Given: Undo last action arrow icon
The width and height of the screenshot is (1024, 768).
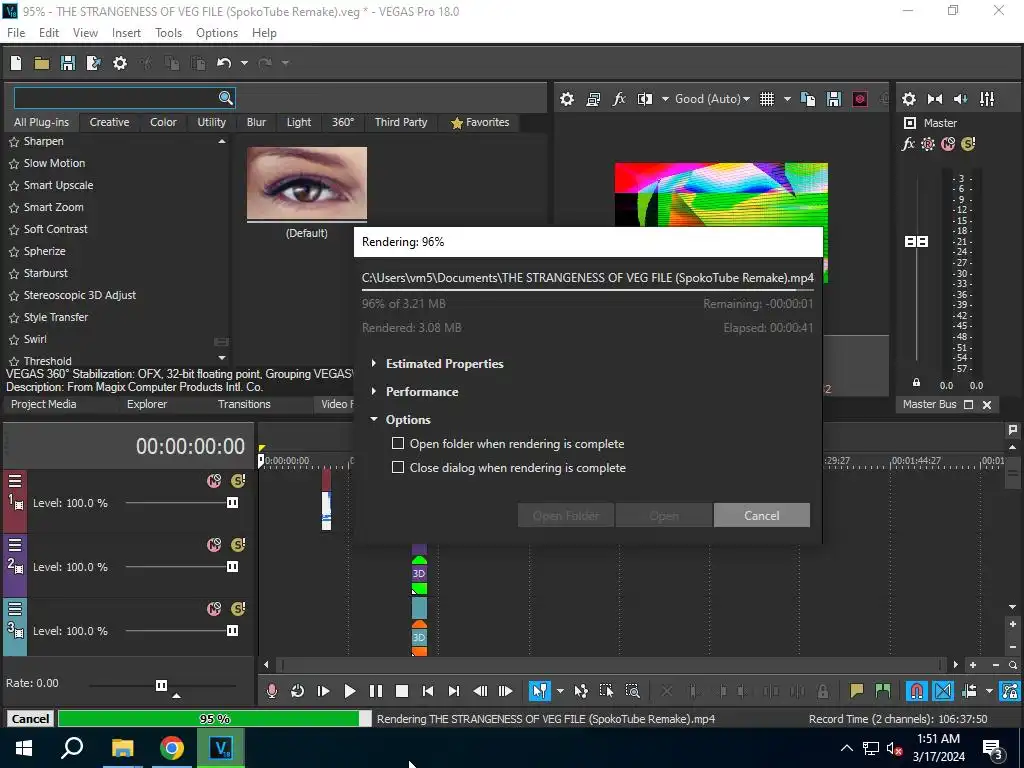Looking at the screenshot, I should tap(224, 63).
